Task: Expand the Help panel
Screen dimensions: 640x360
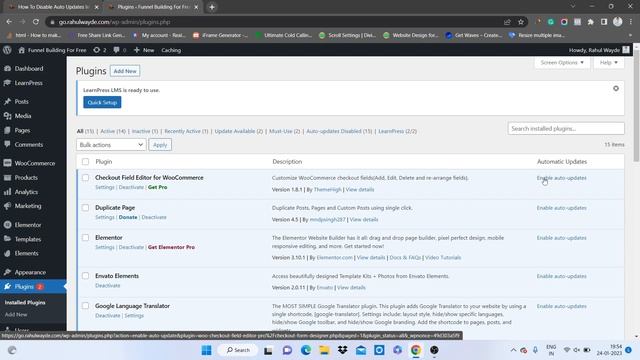Action: point(609,62)
